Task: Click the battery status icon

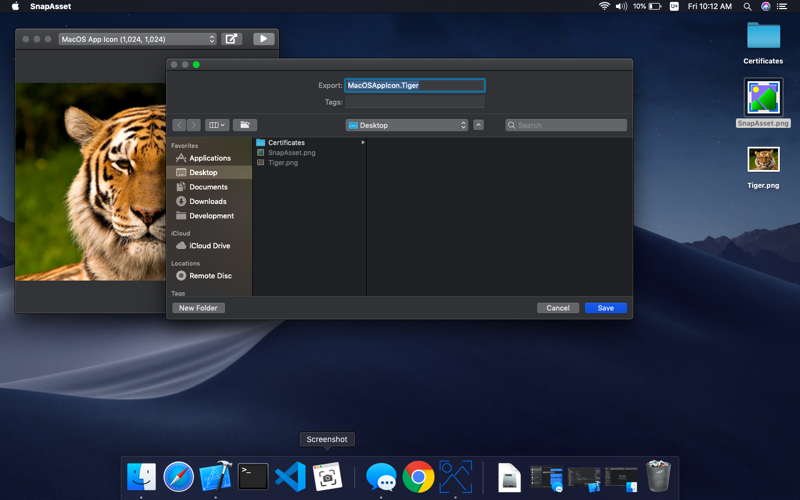Action: tap(655, 6)
